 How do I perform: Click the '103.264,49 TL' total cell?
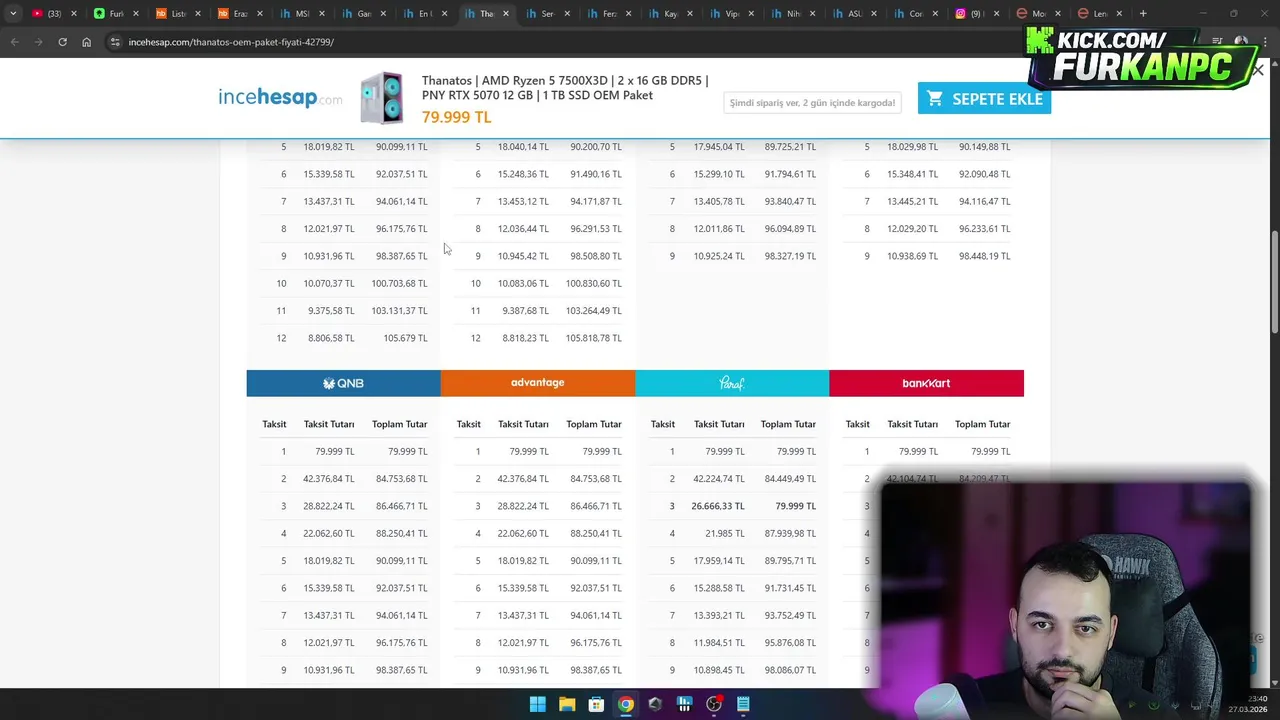click(x=594, y=311)
